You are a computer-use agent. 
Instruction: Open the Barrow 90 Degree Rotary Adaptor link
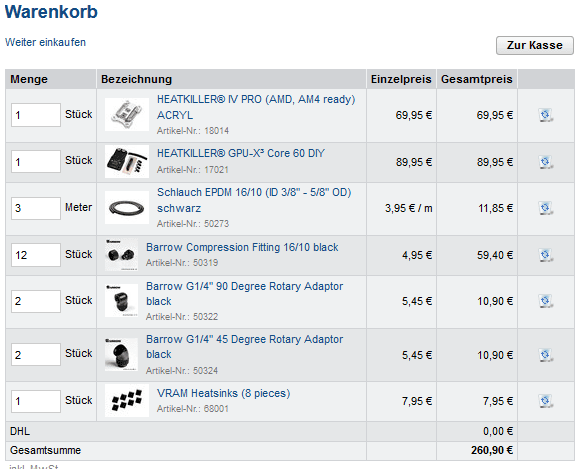[244, 294]
